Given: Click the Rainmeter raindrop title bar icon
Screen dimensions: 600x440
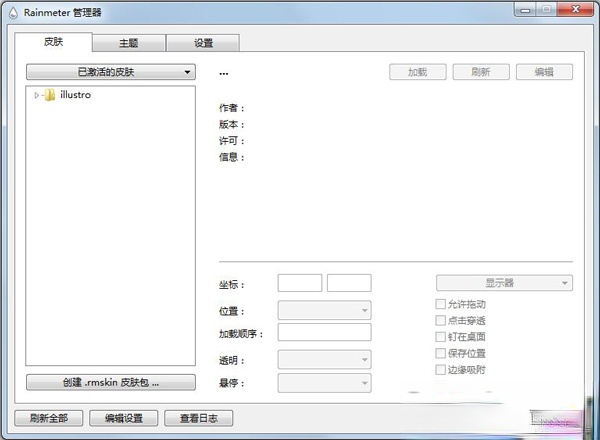Looking at the screenshot, I should [11, 11].
